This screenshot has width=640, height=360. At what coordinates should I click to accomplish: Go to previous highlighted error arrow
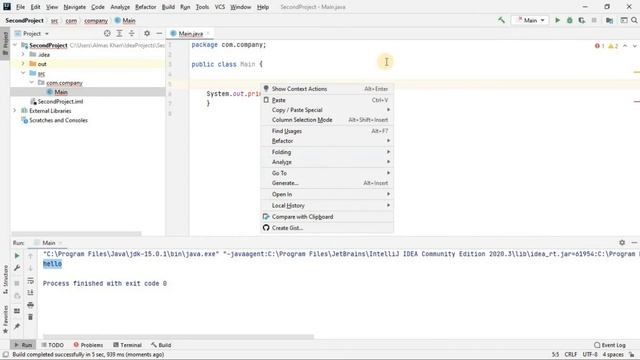(625, 46)
